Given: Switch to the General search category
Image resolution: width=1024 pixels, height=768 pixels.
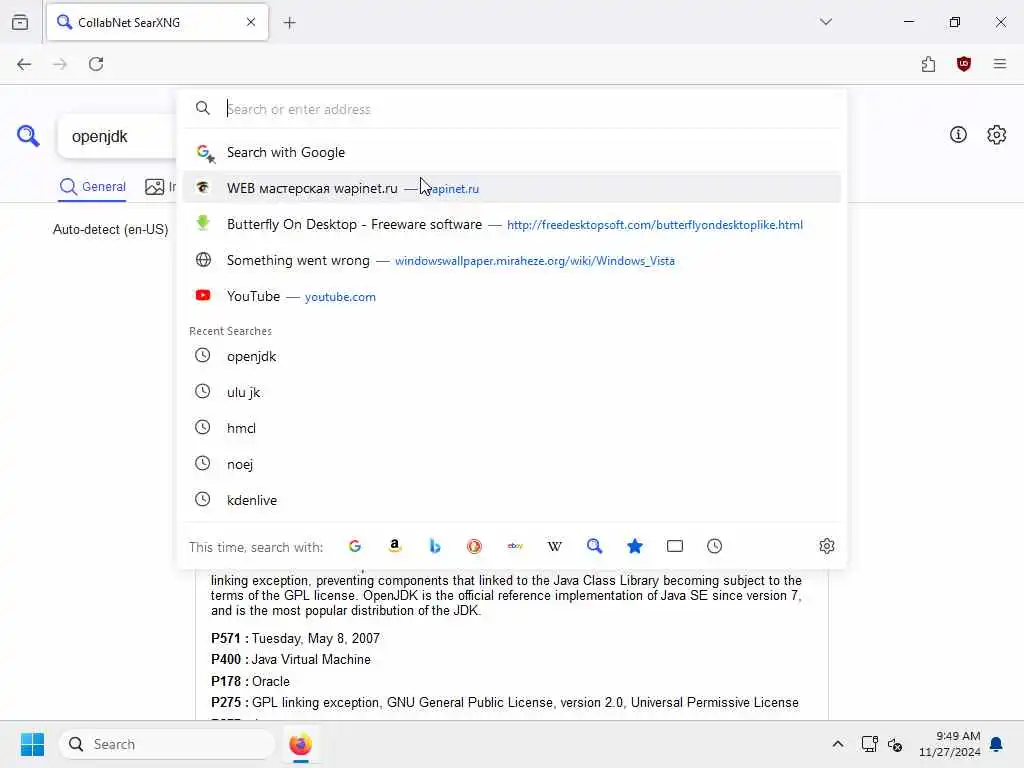Looking at the screenshot, I should point(92,187).
